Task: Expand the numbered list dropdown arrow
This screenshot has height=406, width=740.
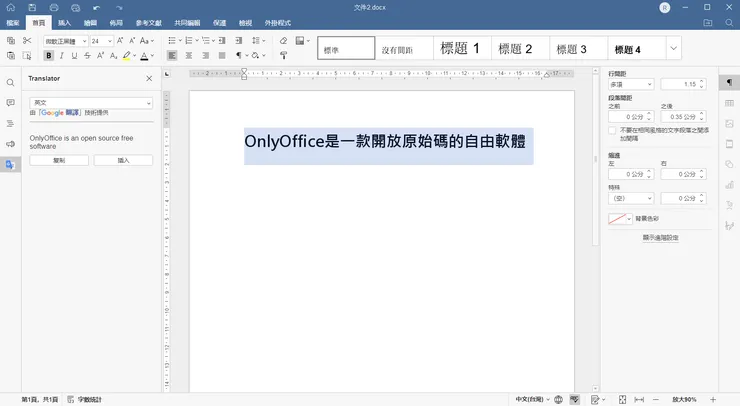Action: 197,41
